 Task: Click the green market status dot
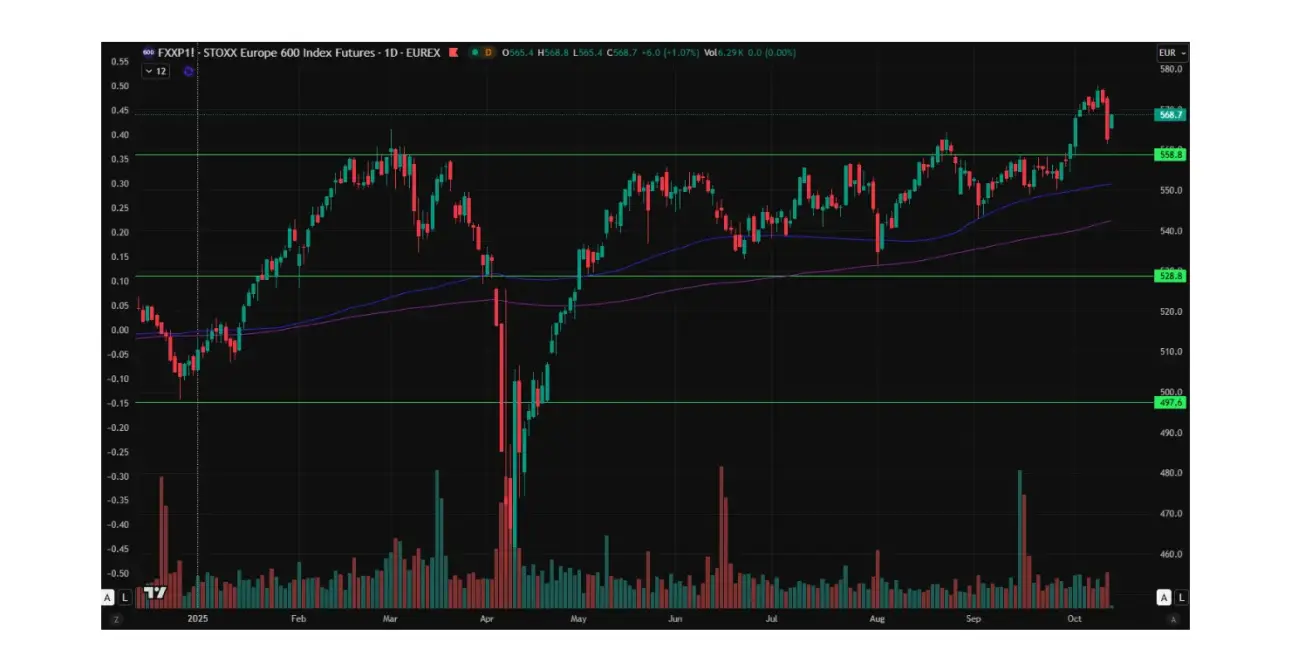[x=473, y=52]
